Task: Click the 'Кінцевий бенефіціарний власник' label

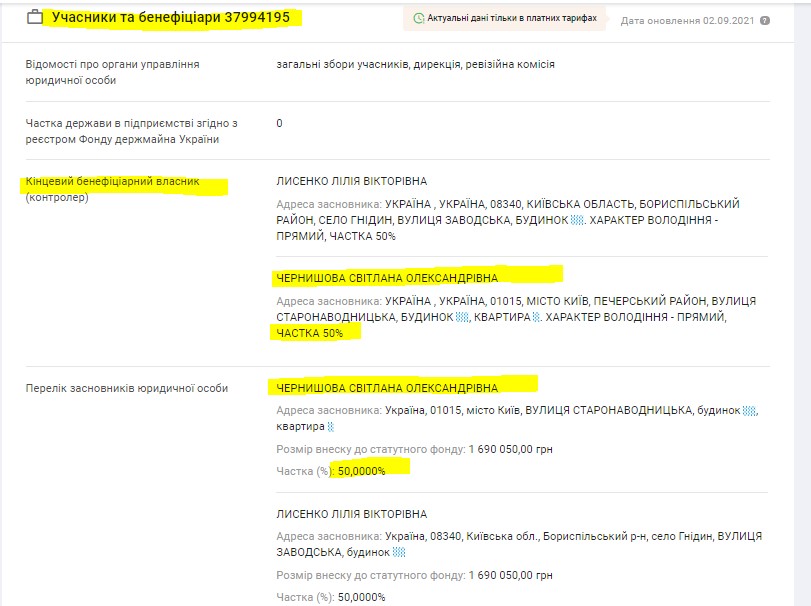Action: [113, 182]
